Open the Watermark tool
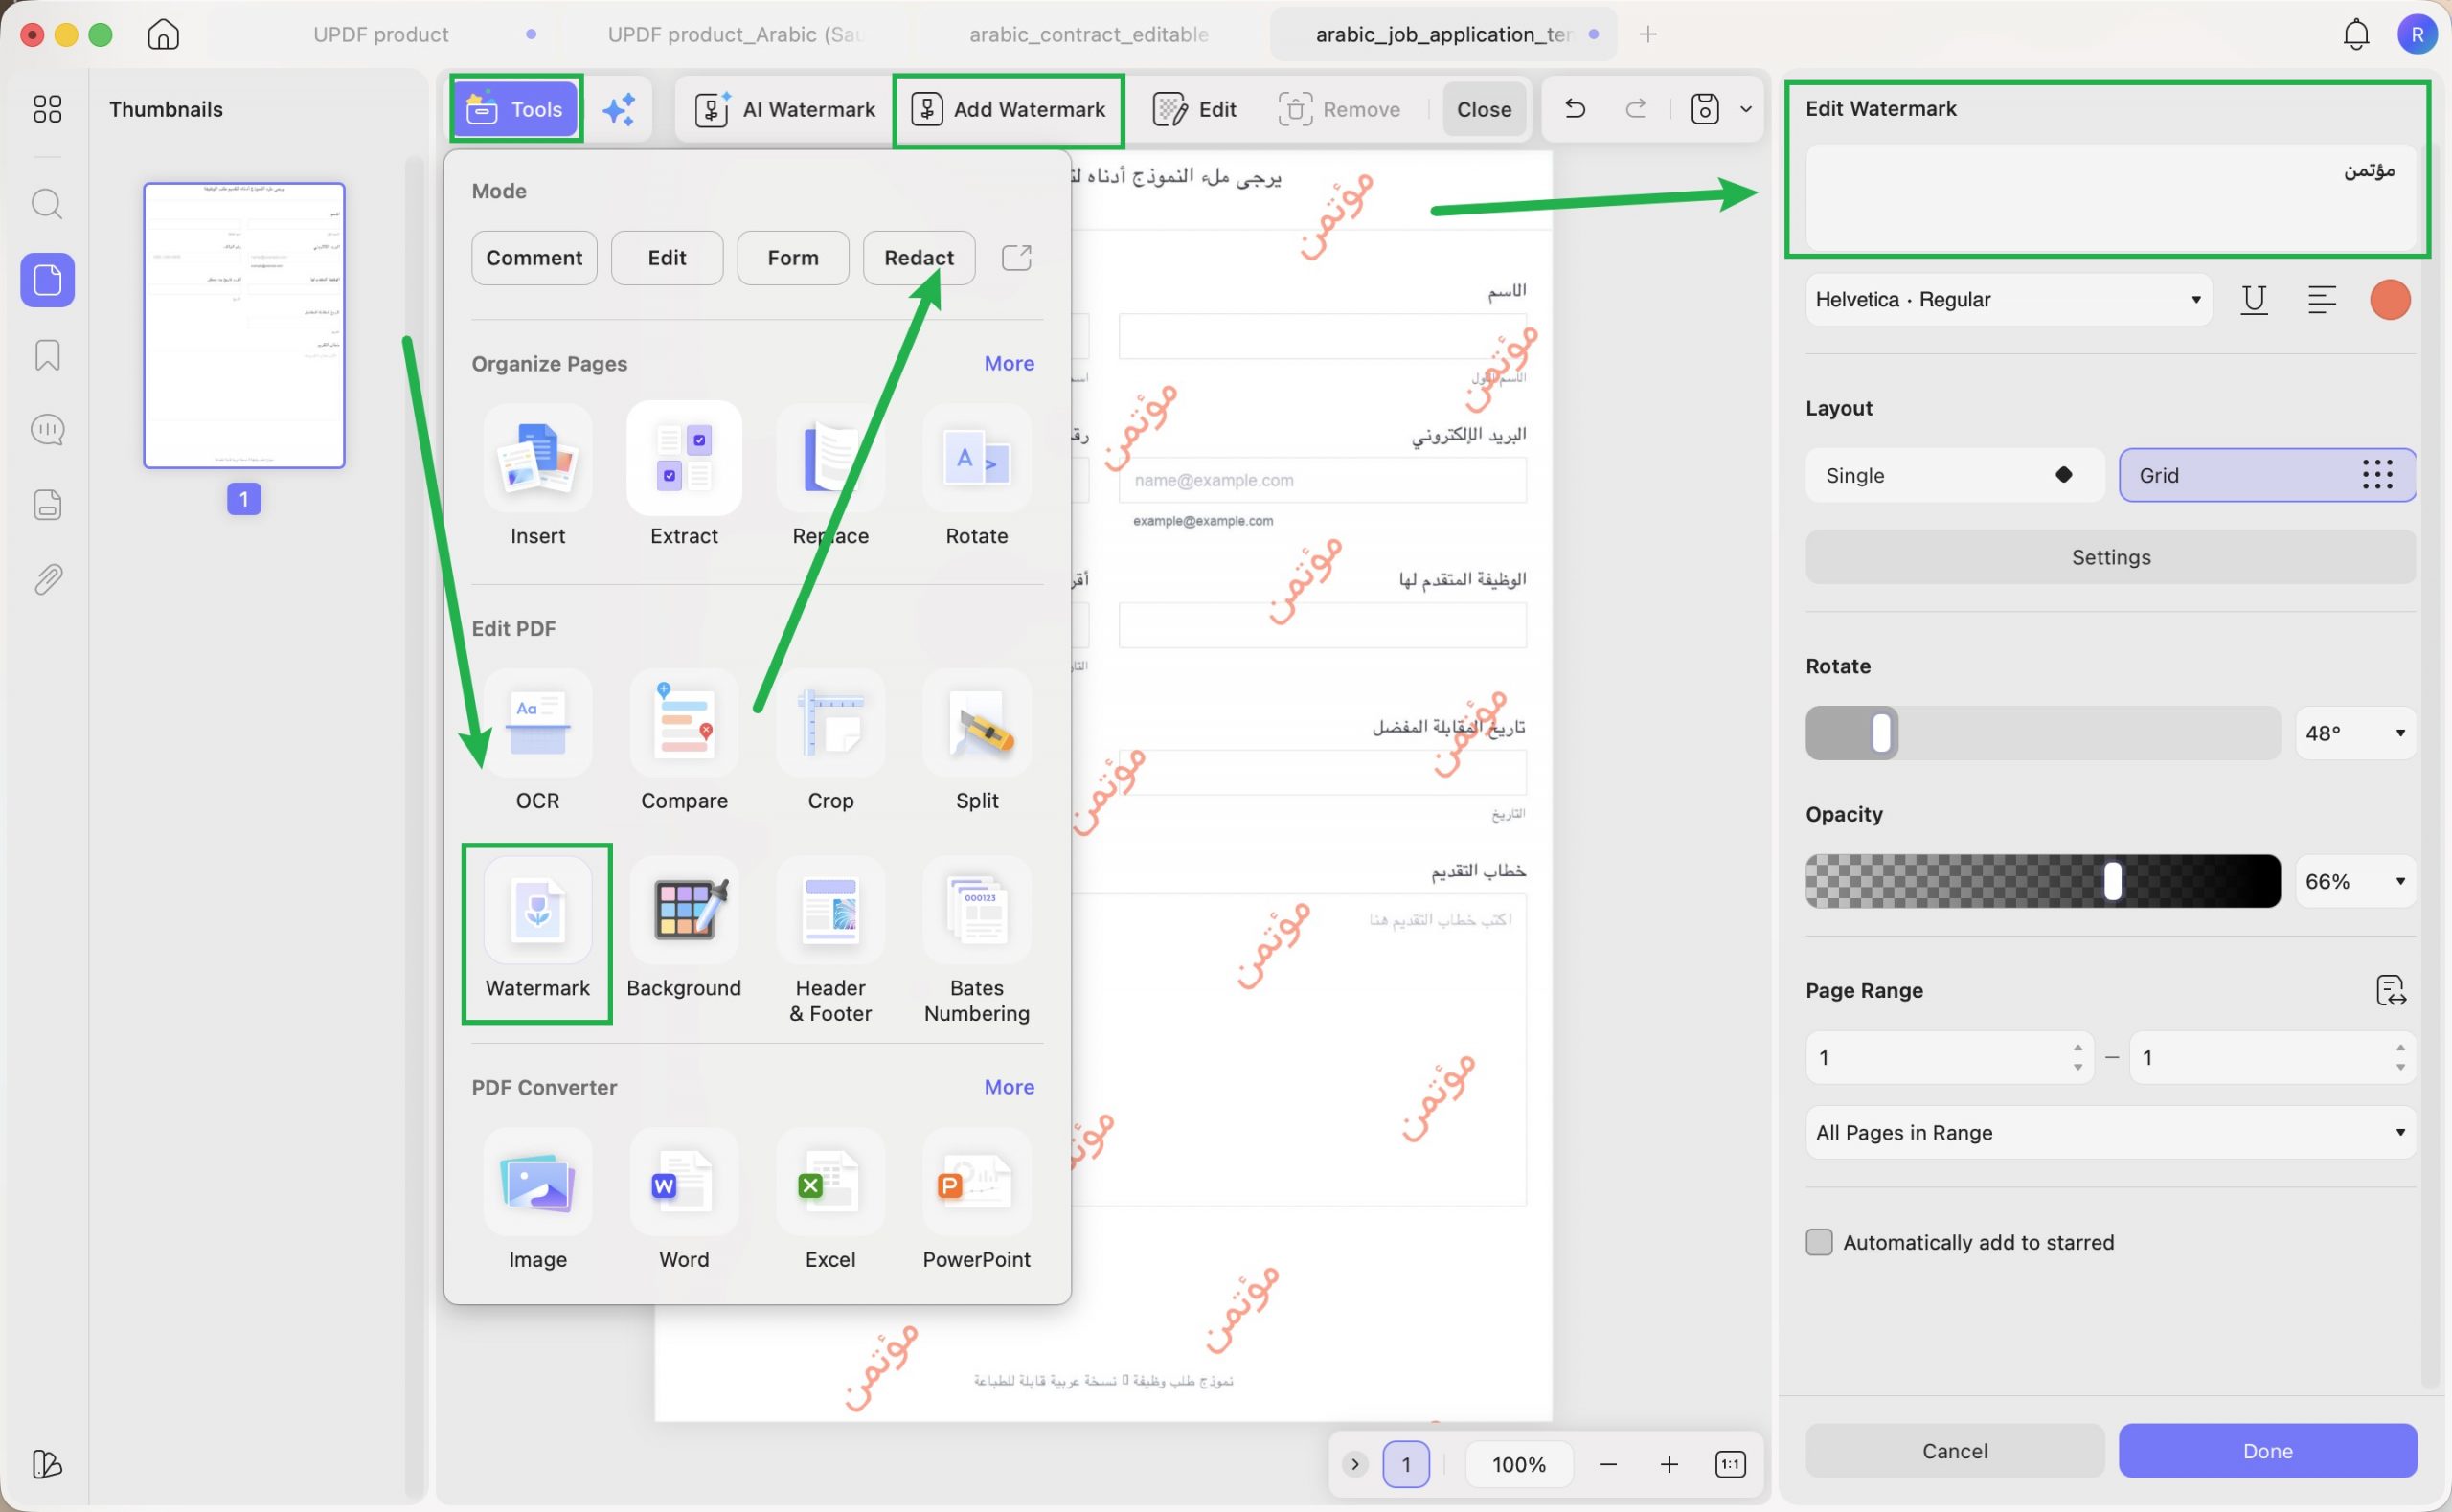 click(x=538, y=930)
